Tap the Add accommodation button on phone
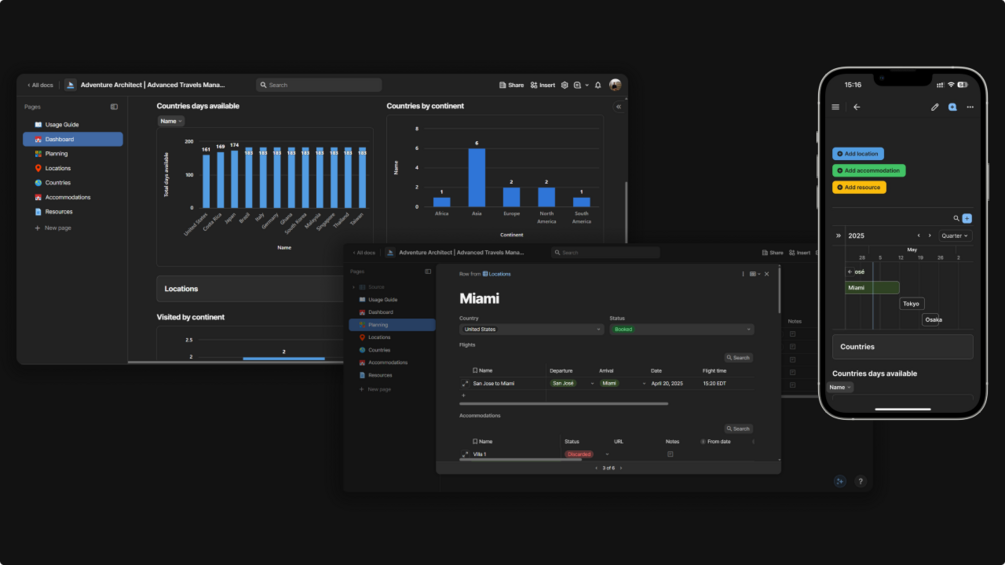1005x565 pixels. coord(869,170)
